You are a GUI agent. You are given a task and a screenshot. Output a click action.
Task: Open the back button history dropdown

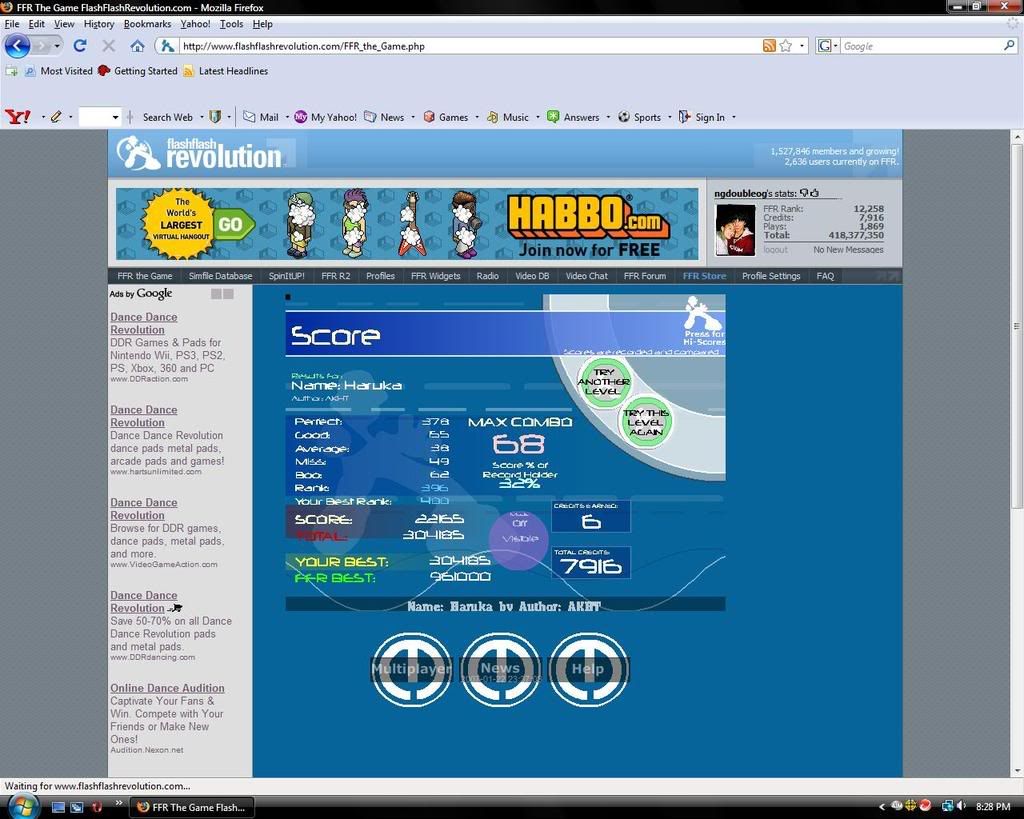(57, 46)
